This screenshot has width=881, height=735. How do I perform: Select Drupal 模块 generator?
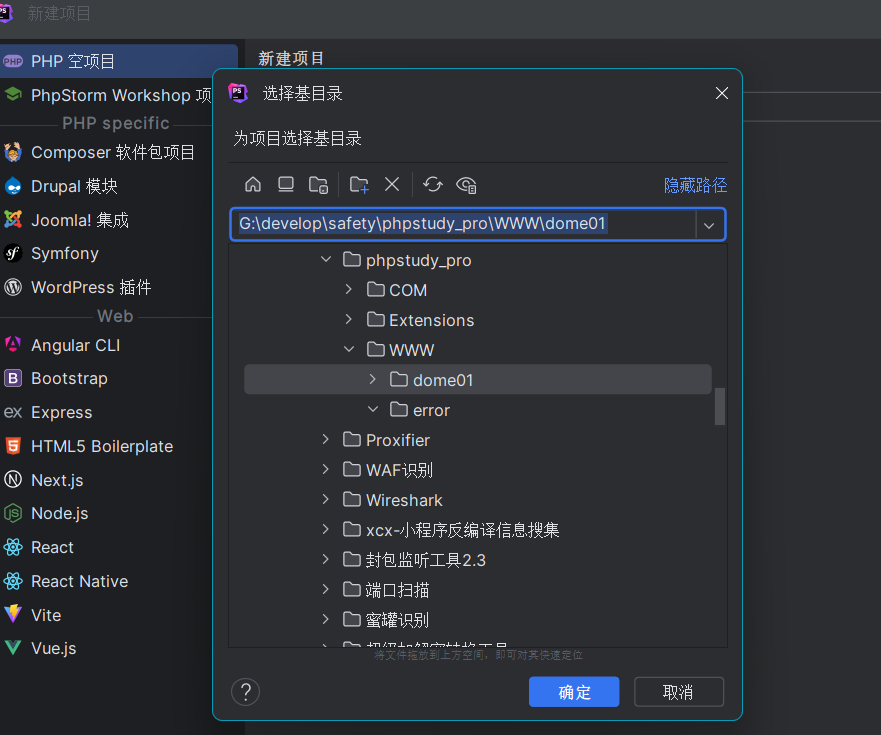point(106,186)
